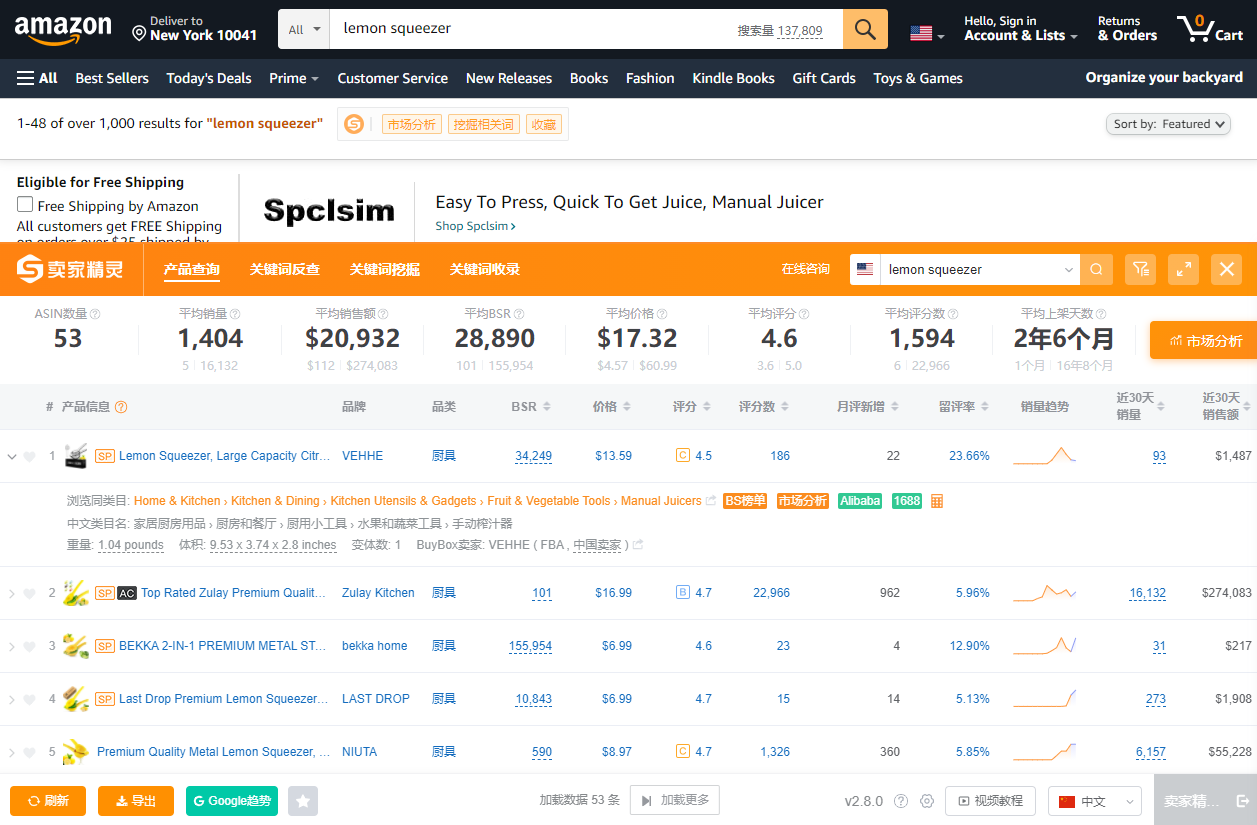Viewport: 1257px width, 825px height.
Task: Tick the Free Shipping by Amazon checkbox
Action: point(25,205)
